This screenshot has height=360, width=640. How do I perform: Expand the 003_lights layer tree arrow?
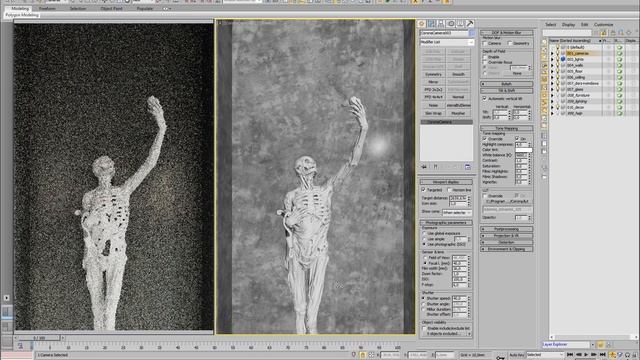pyautogui.click(x=553, y=59)
